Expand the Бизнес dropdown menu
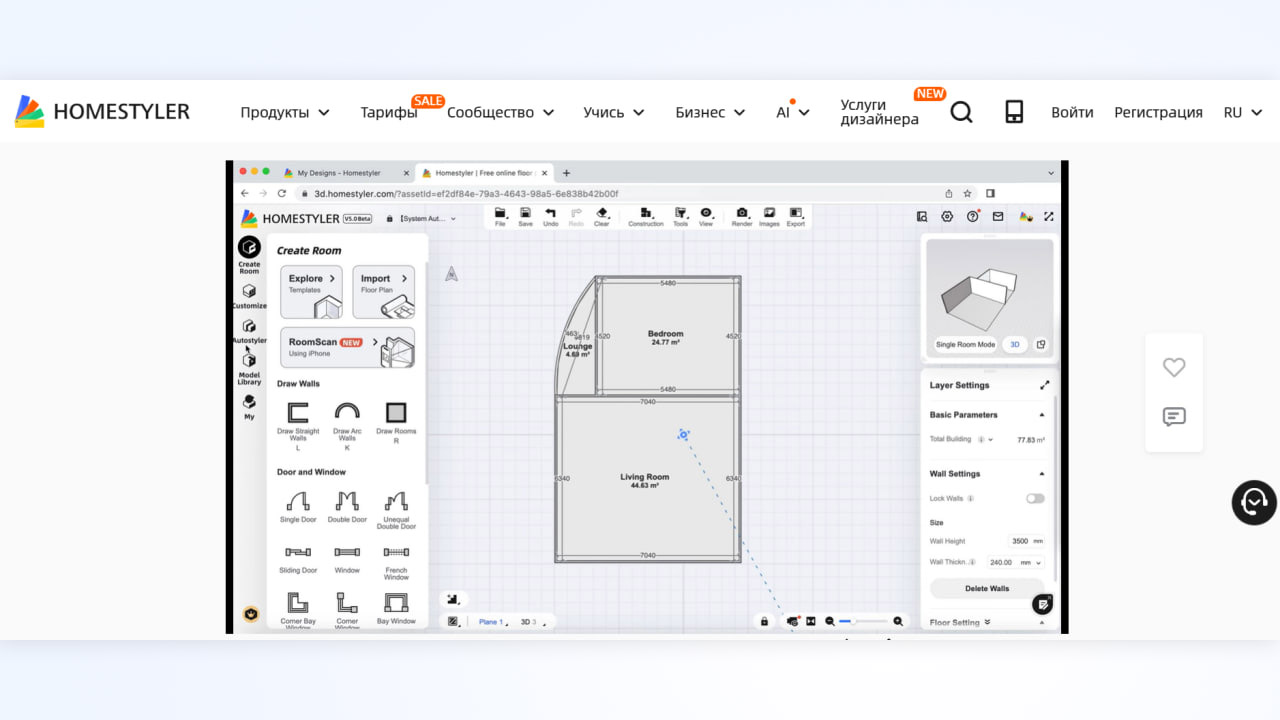 710,112
